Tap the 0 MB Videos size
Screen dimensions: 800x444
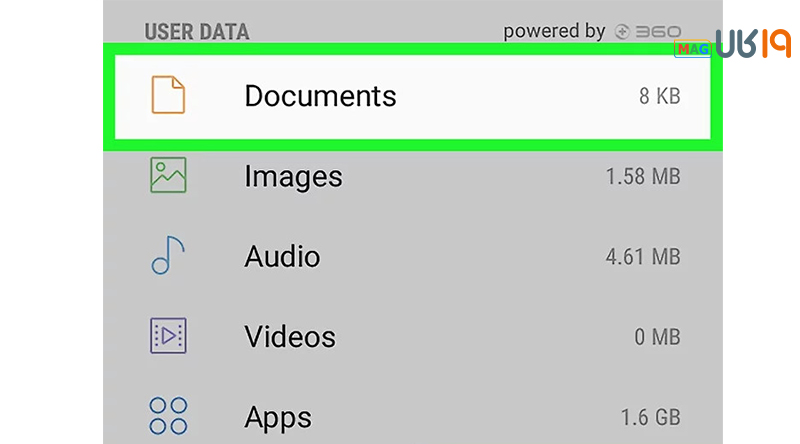[657, 337]
